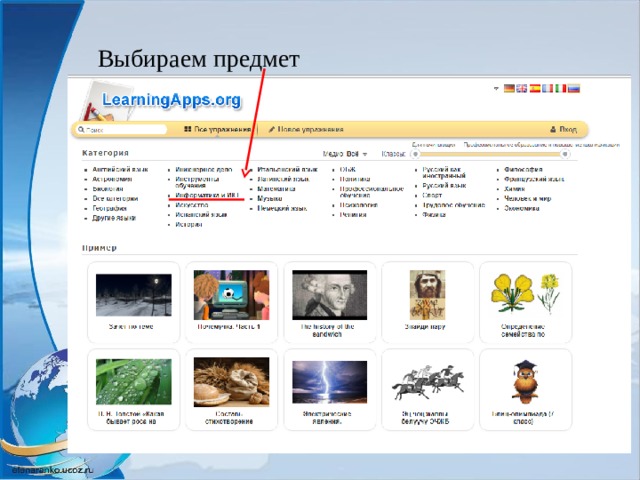Open the Все категории link
The height and width of the screenshot is (480, 640).
(115, 199)
